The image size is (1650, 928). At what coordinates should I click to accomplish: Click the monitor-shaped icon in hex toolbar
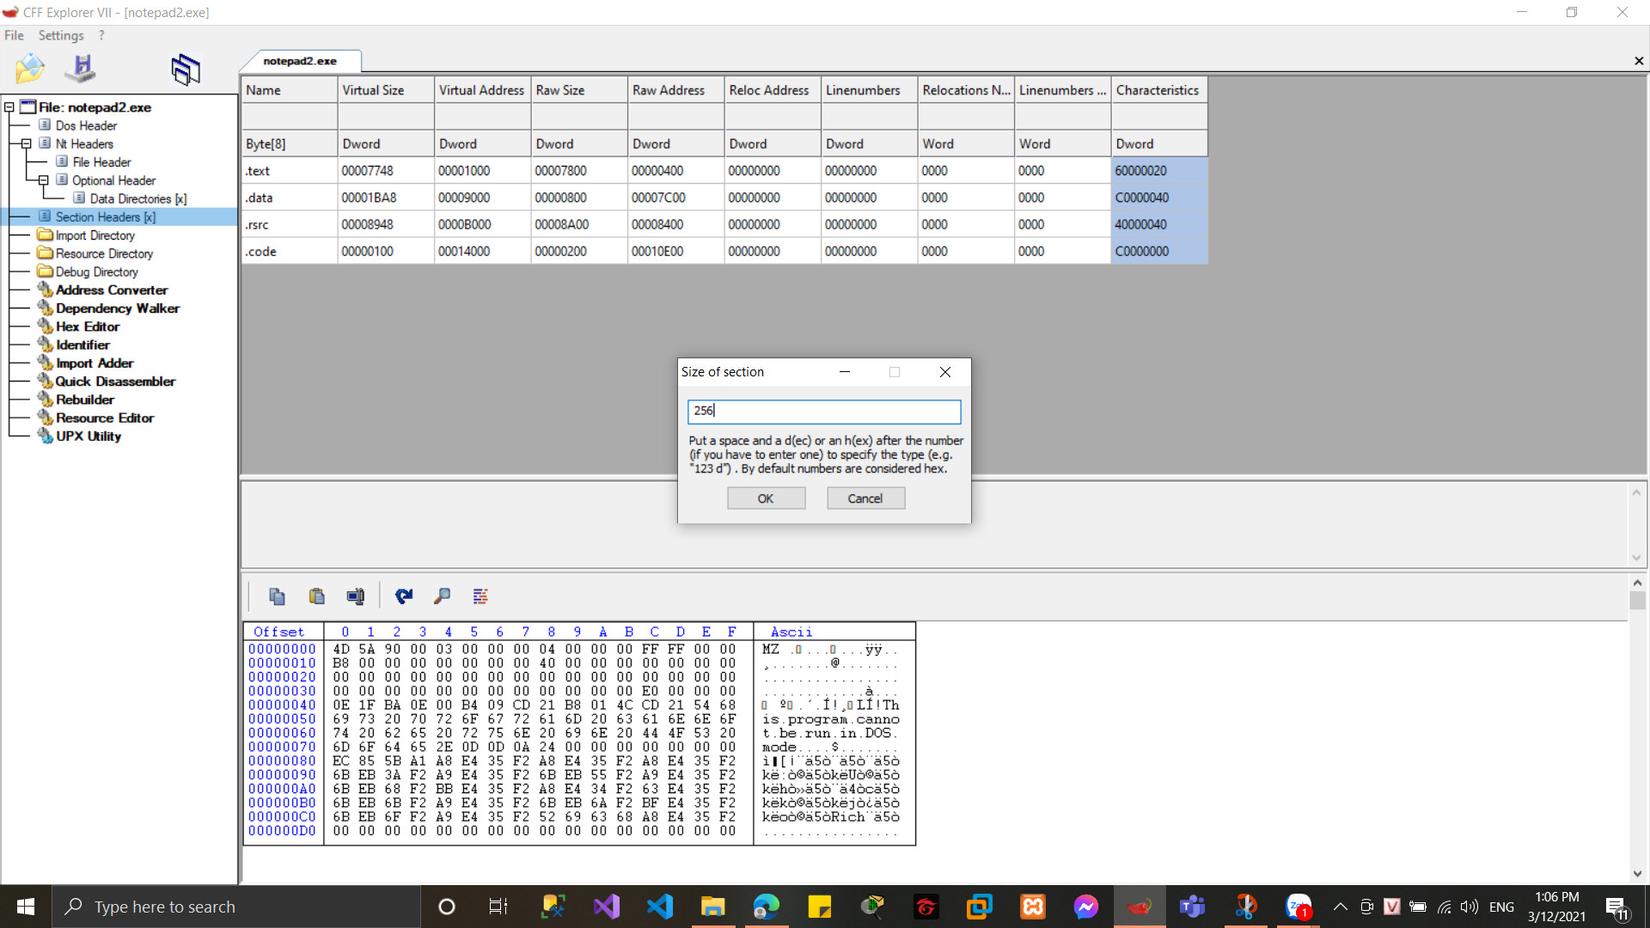click(355, 596)
